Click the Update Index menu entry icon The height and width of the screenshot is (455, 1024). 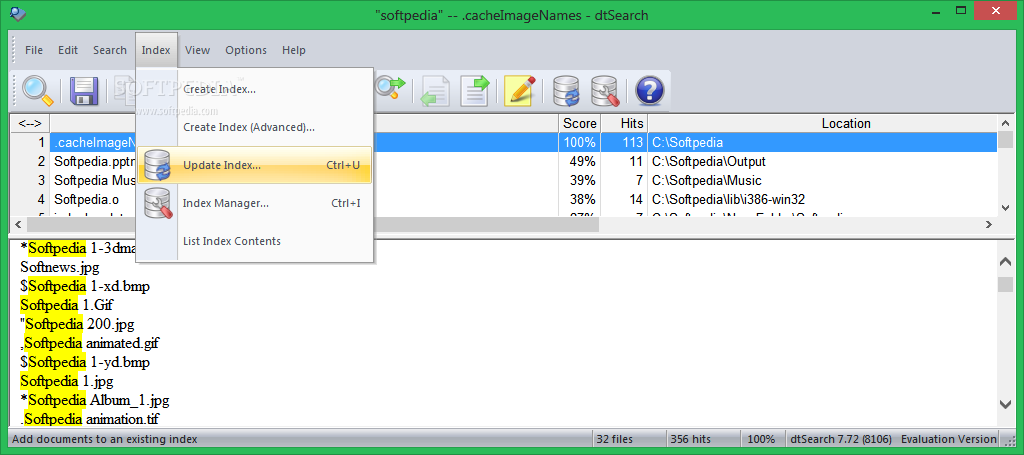(x=157, y=165)
